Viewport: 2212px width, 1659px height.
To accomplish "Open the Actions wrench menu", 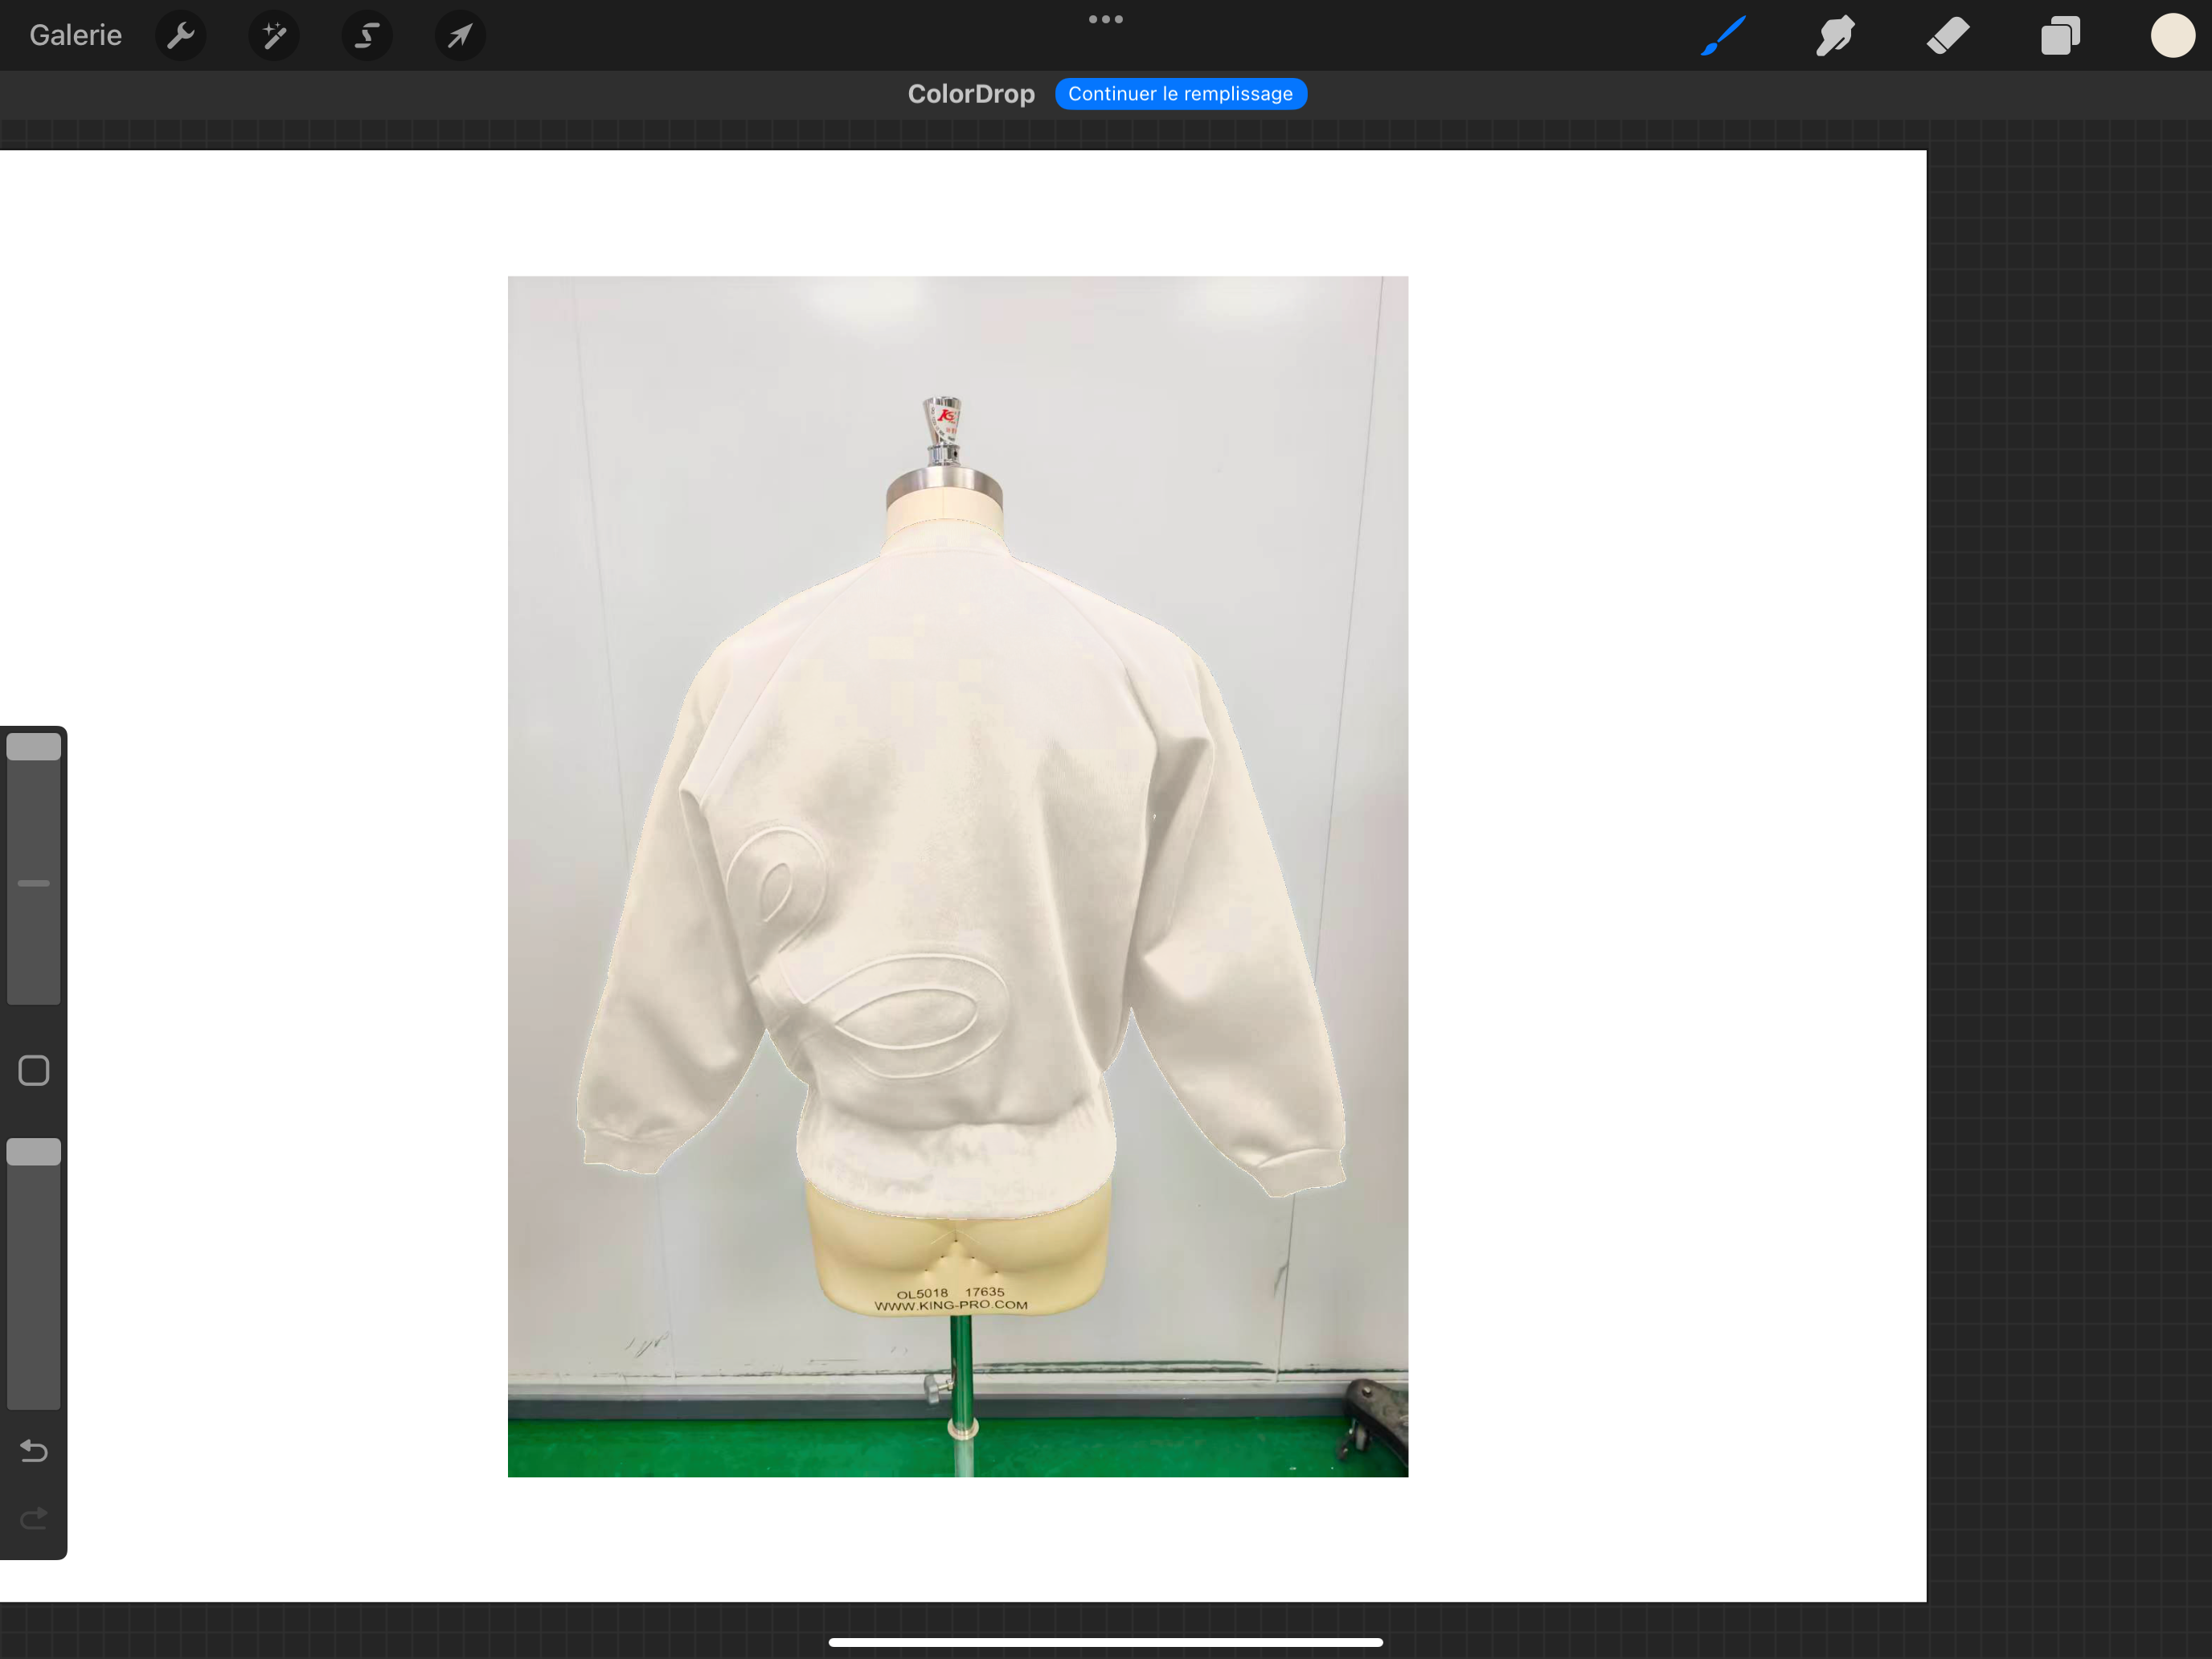I will (x=181, y=36).
